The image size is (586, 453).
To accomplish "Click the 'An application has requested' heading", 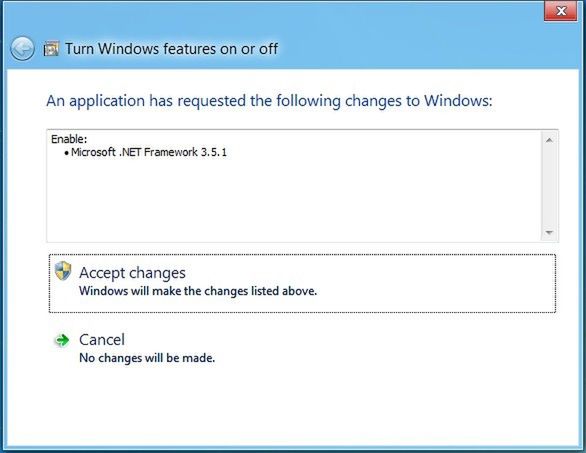I will tap(269, 101).
